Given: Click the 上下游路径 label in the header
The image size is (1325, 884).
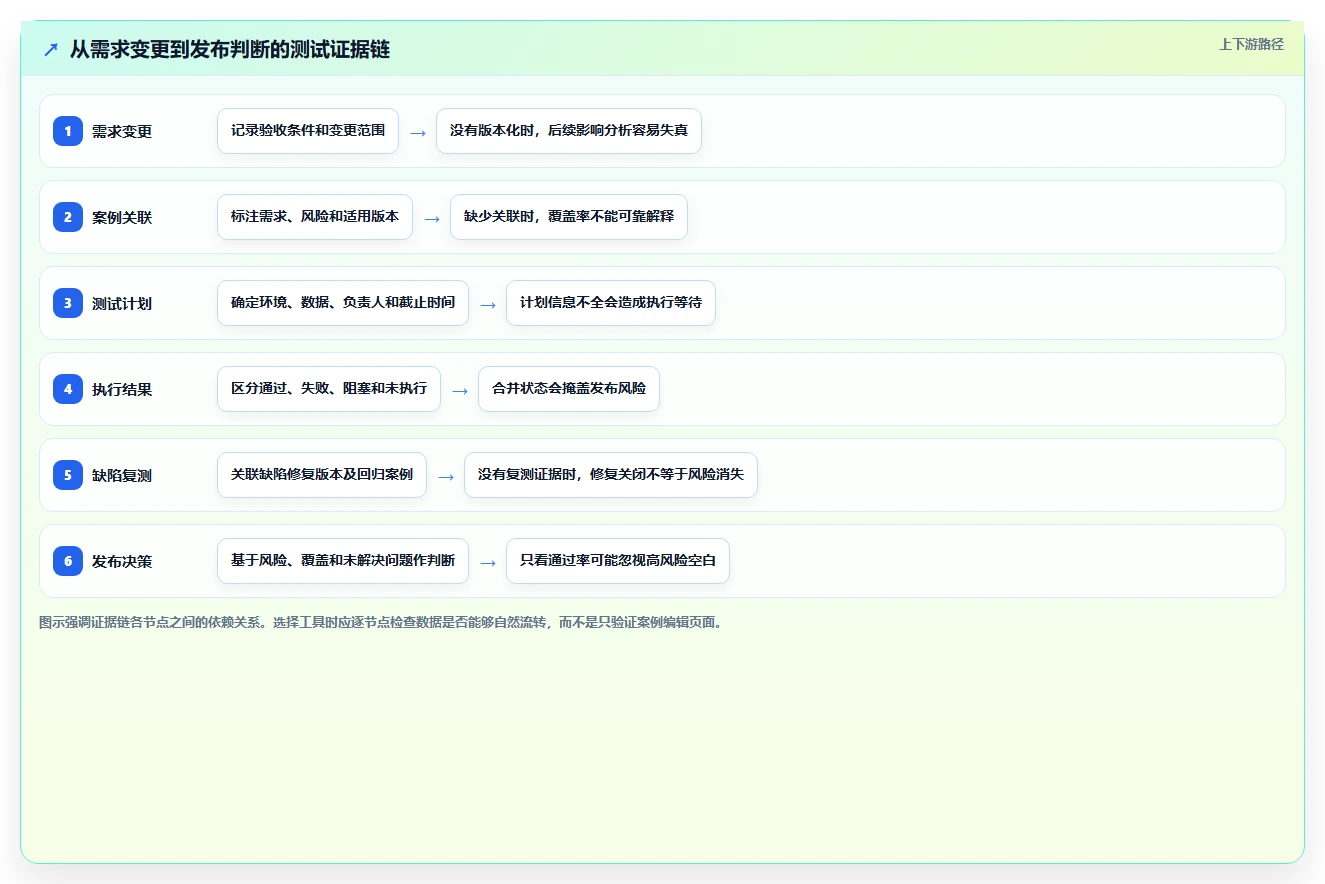Looking at the screenshot, I should [x=1251, y=44].
